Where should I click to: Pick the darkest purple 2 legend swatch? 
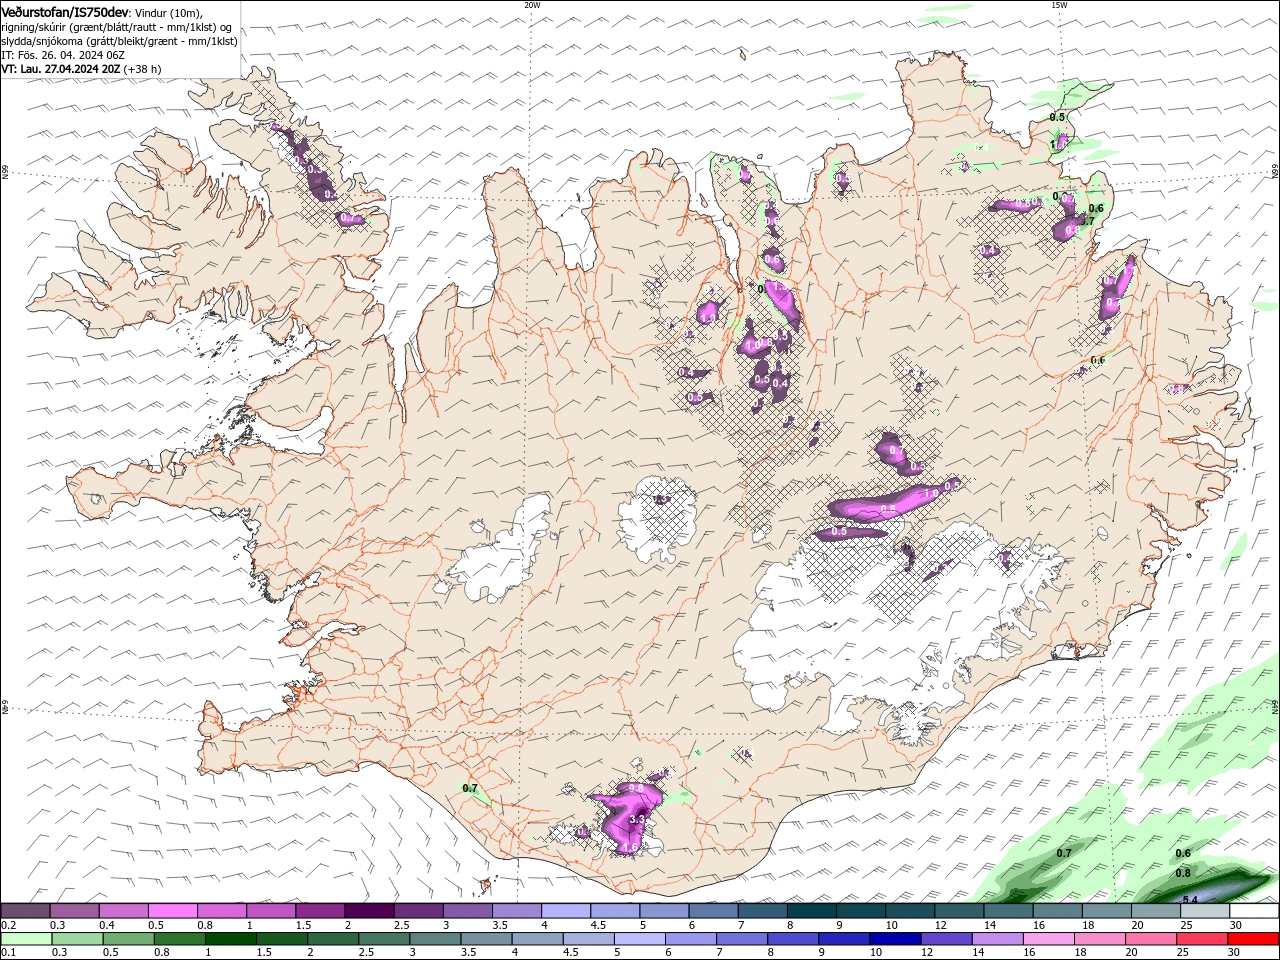coord(368,910)
